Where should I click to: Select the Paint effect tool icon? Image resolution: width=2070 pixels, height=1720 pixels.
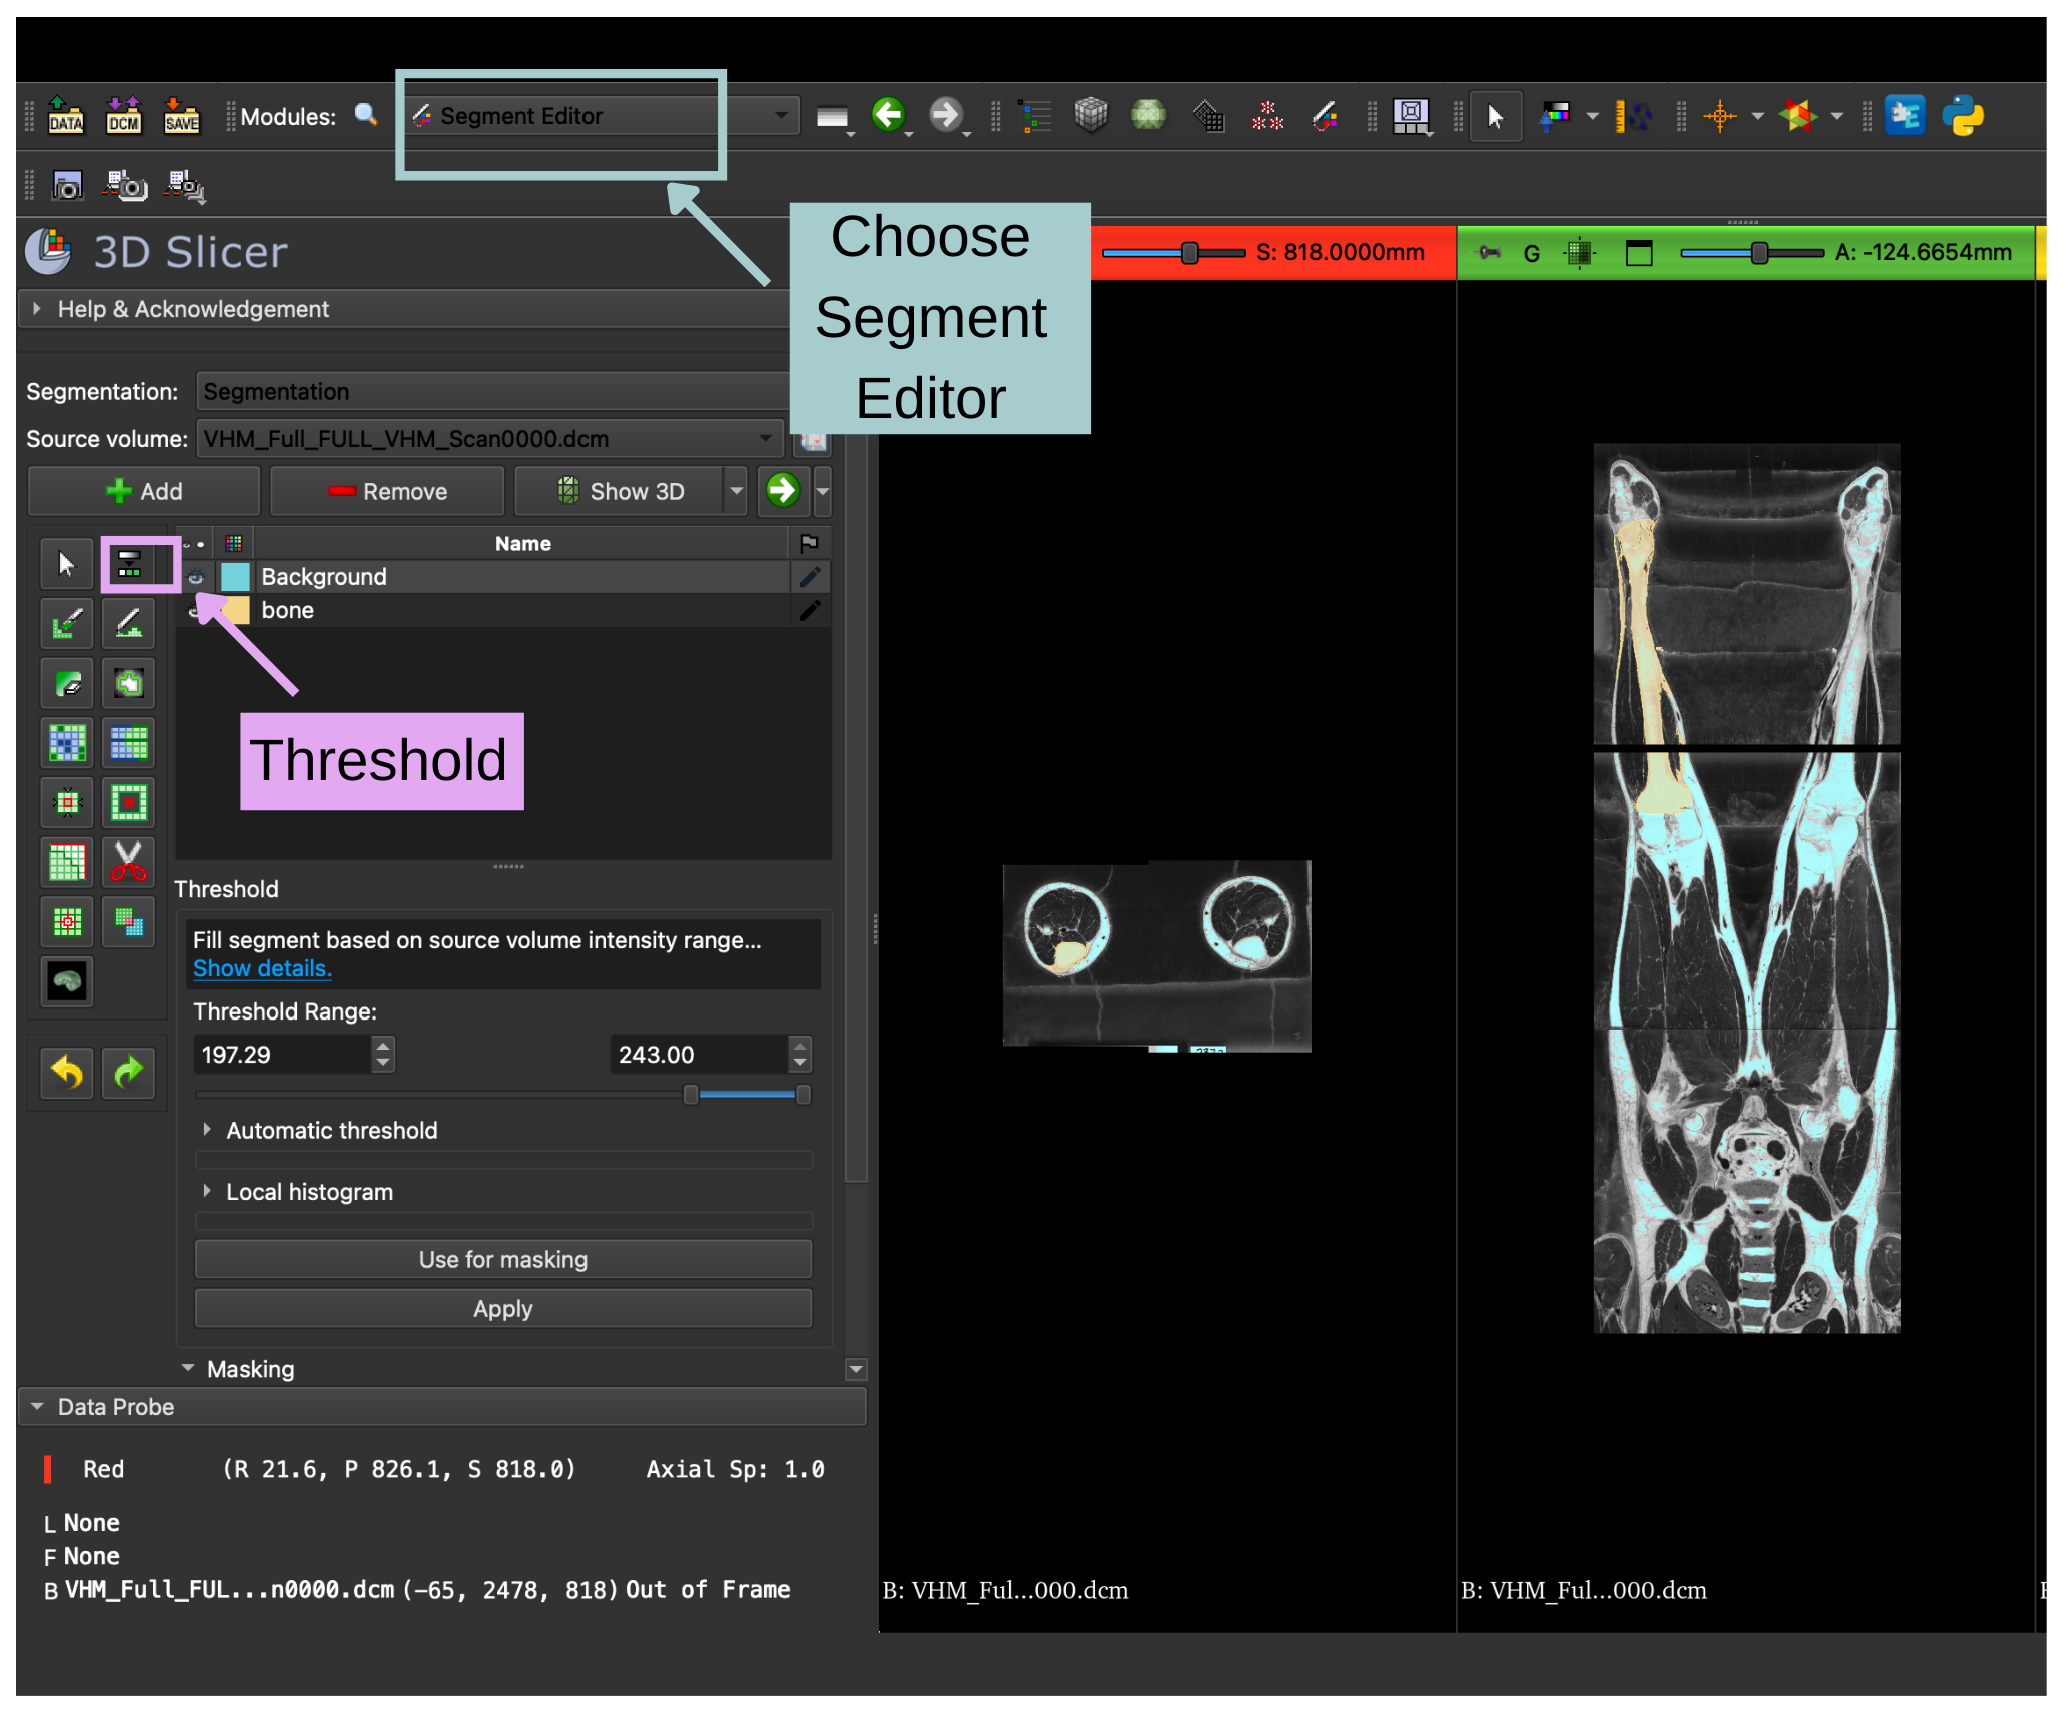click(x=67, y=624)
